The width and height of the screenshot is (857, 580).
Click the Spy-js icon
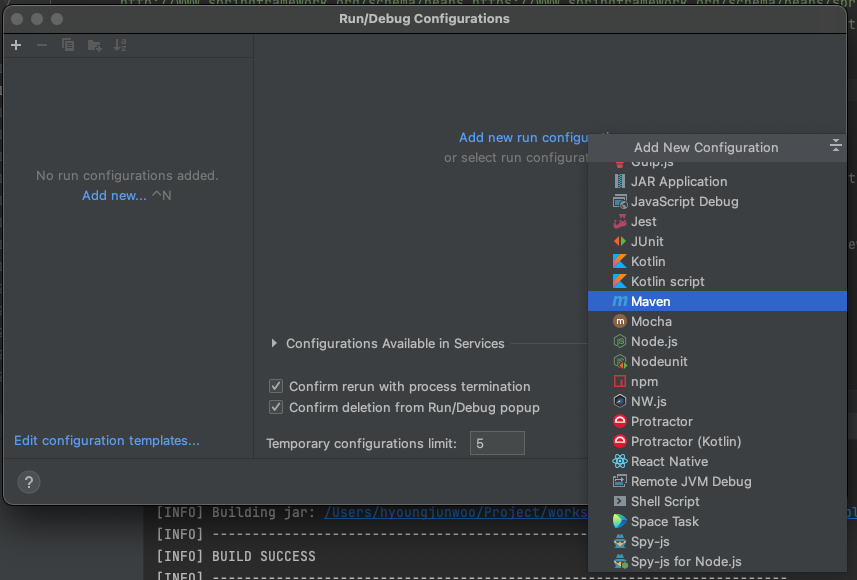tap(619, 542)
